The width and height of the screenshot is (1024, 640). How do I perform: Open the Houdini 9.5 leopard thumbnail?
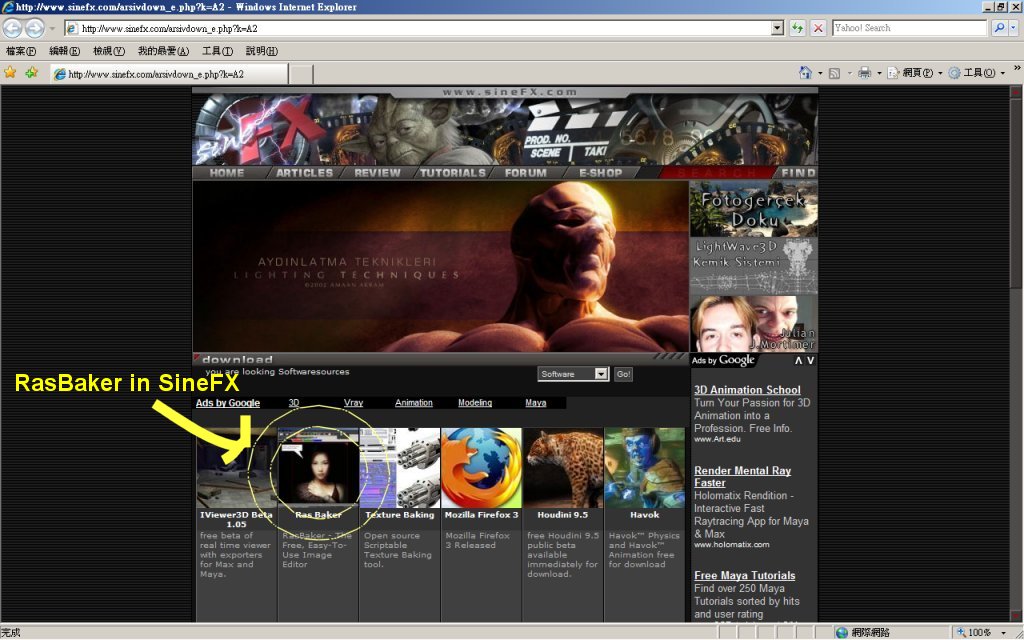pyautogui.click(x=563, y=468)
